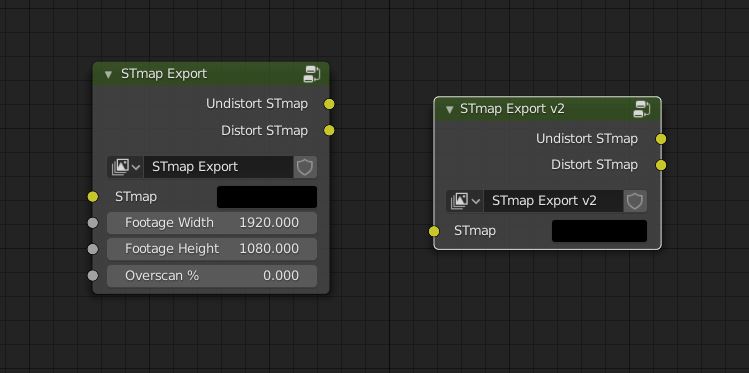Open black STmap color swatch in STmap Export v2
749x373 pixels.
click(599, 231)
